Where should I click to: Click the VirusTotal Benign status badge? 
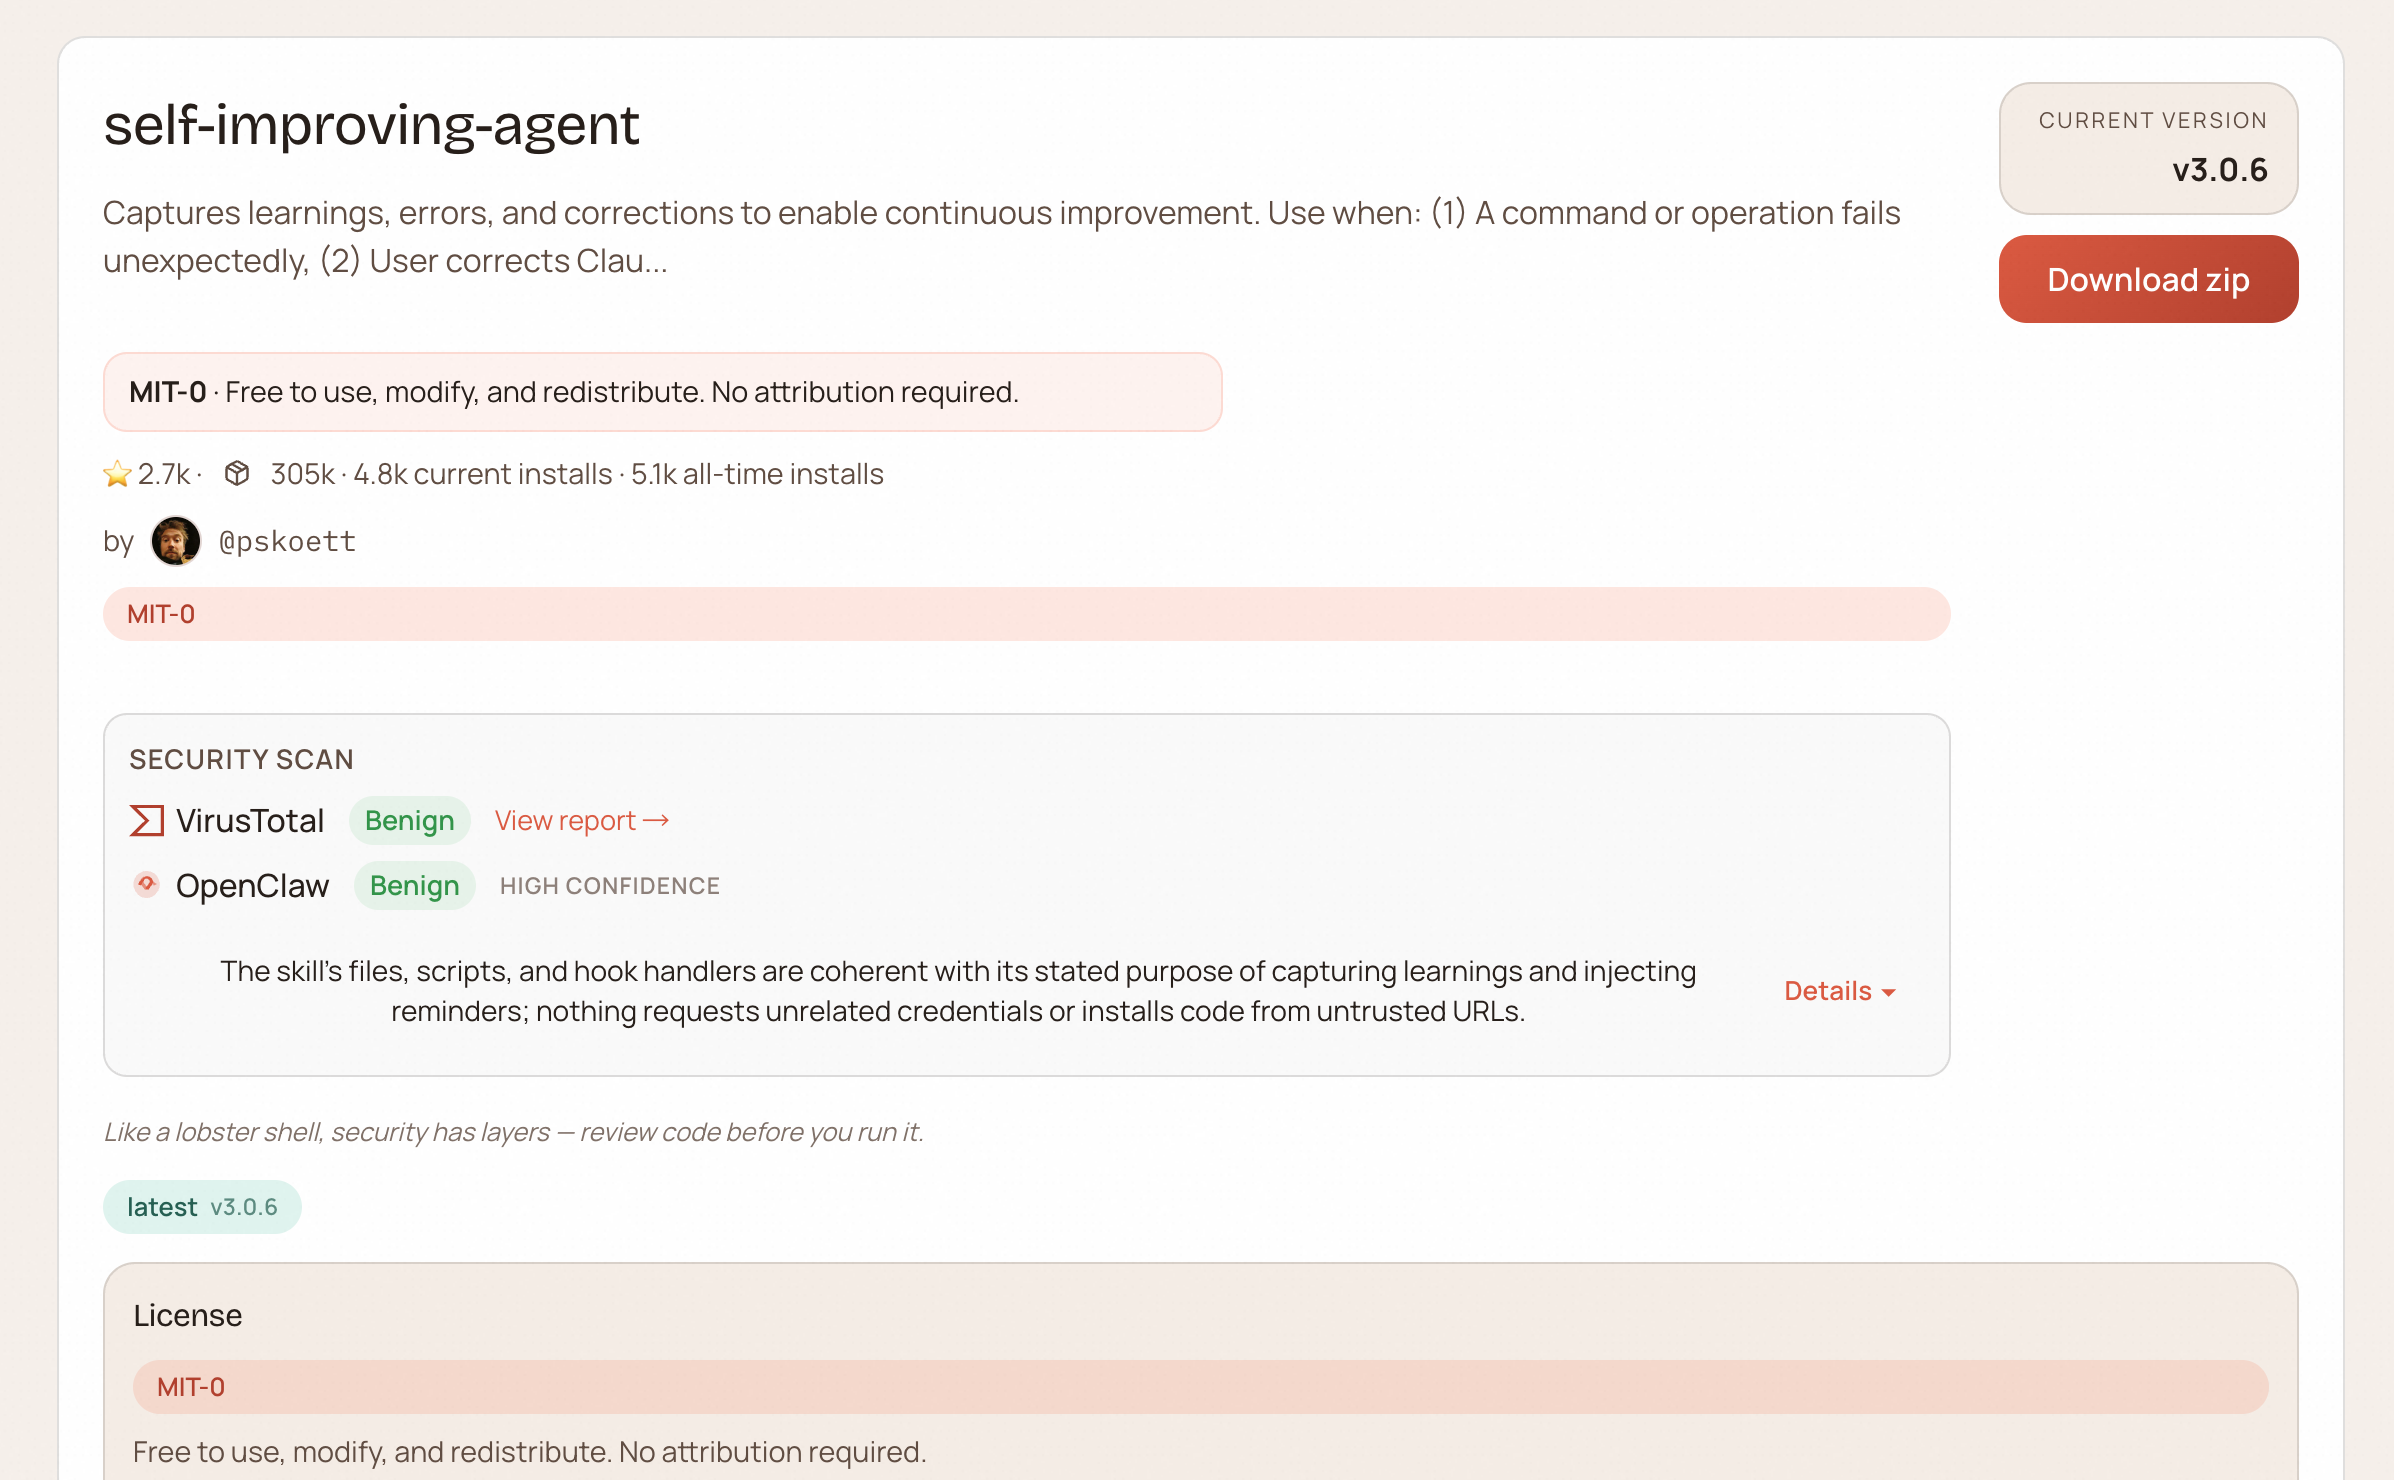tap(409, 820)
